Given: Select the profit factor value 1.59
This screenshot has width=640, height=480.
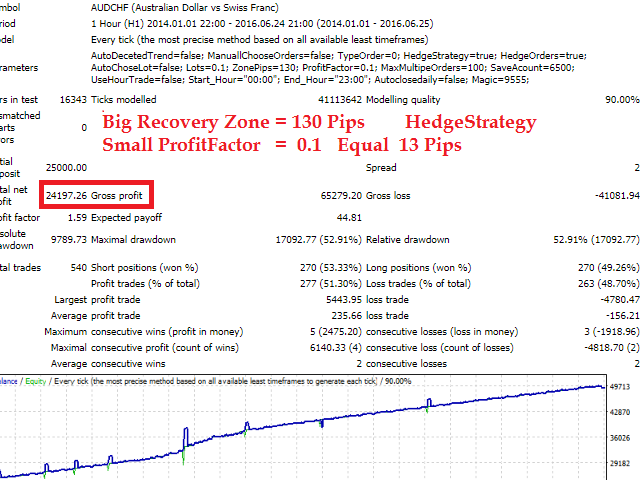Looking at the screenshot, I should pyautogui.click(x=77, y=218).
